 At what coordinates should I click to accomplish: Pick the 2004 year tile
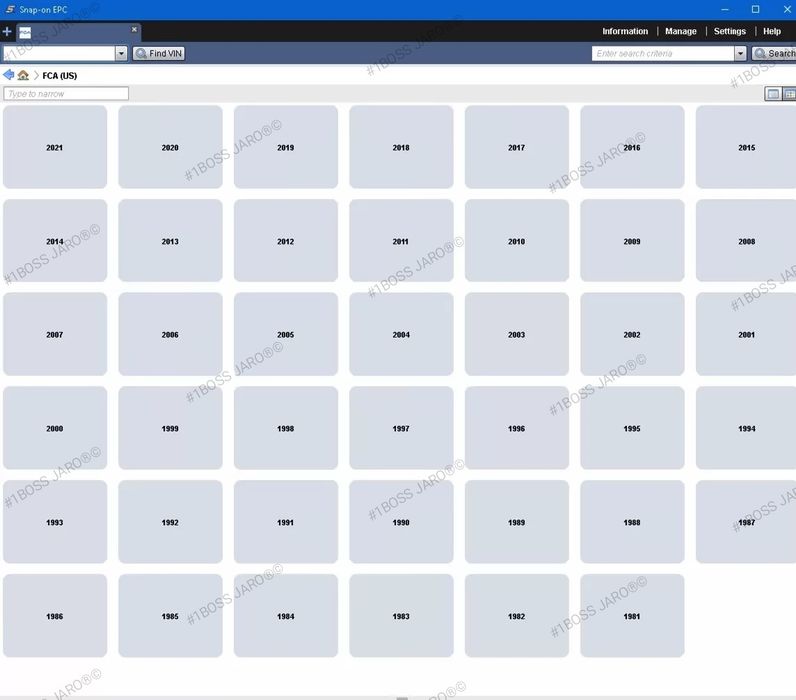click(401, 335)
